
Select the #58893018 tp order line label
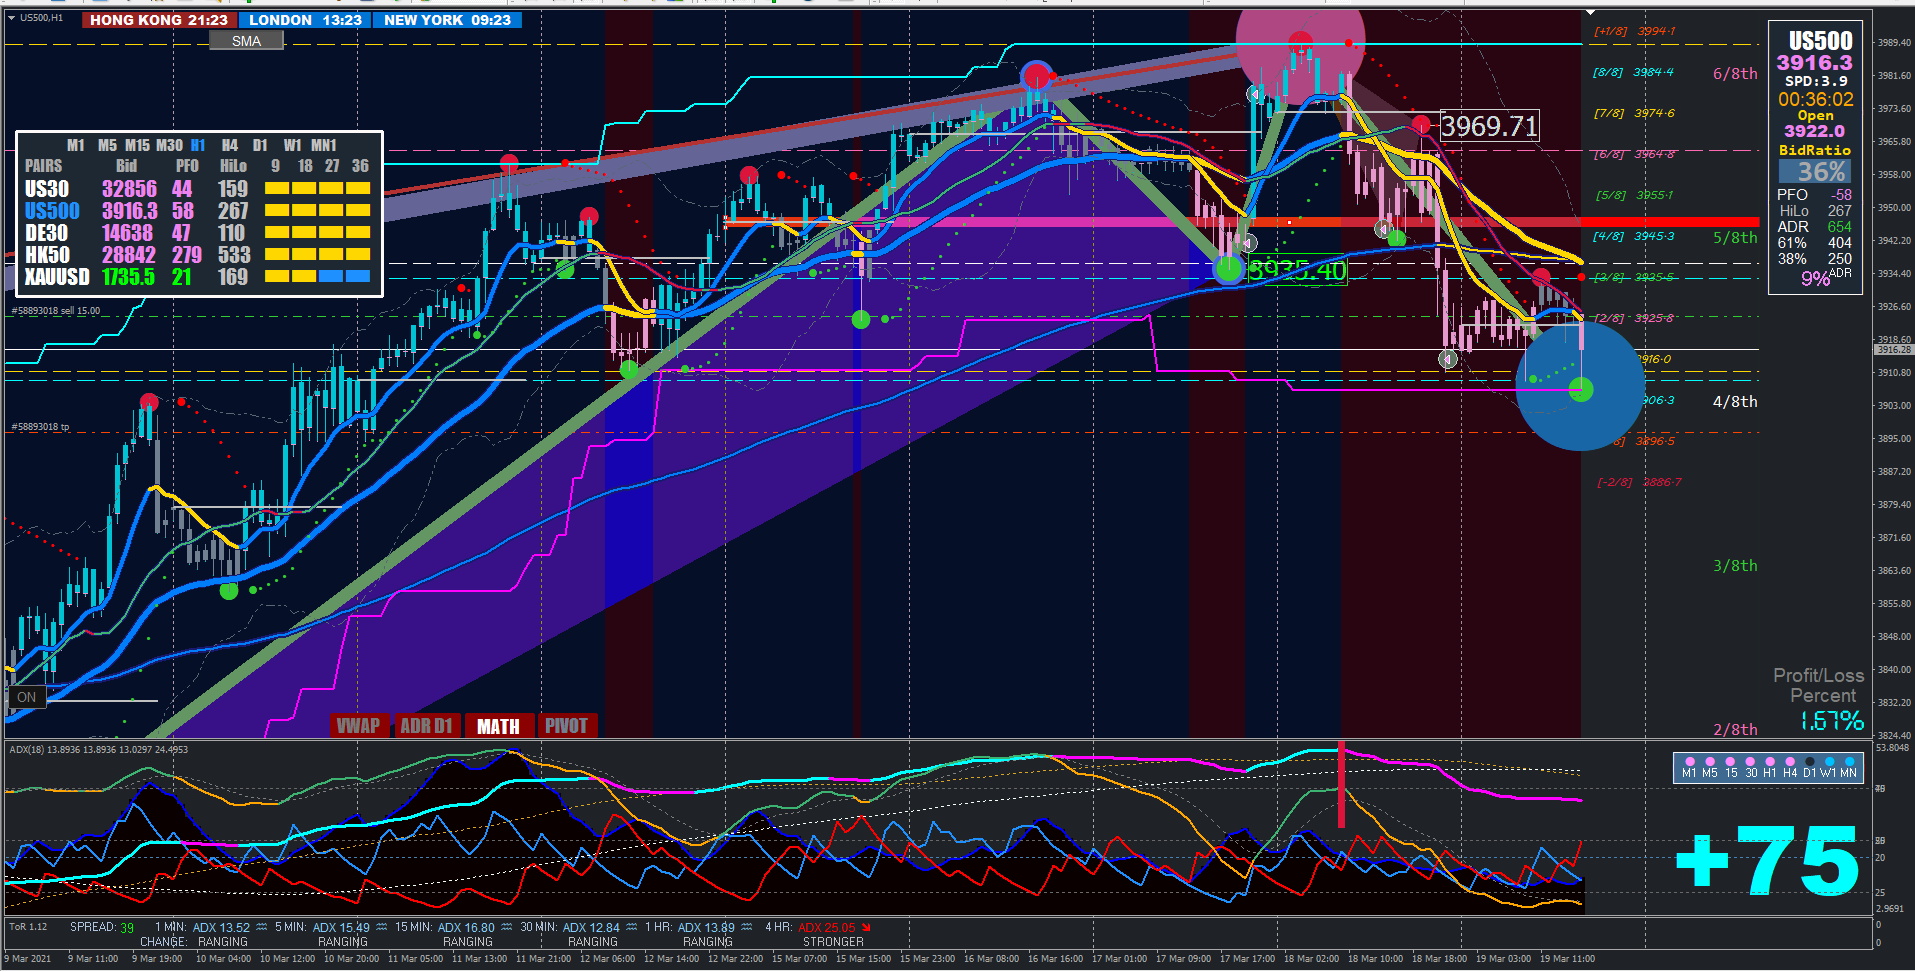(41, 427)
